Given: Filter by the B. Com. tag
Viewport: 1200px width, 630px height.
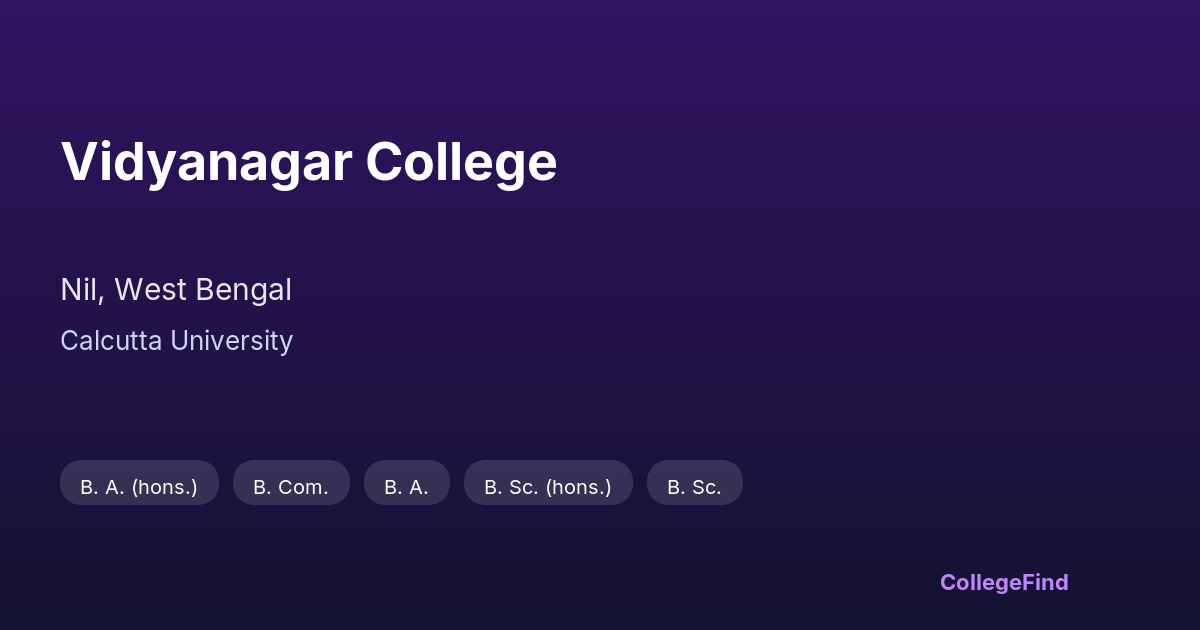Looking at the screenshot, I should pyautogui.click(x=291, y=487).
